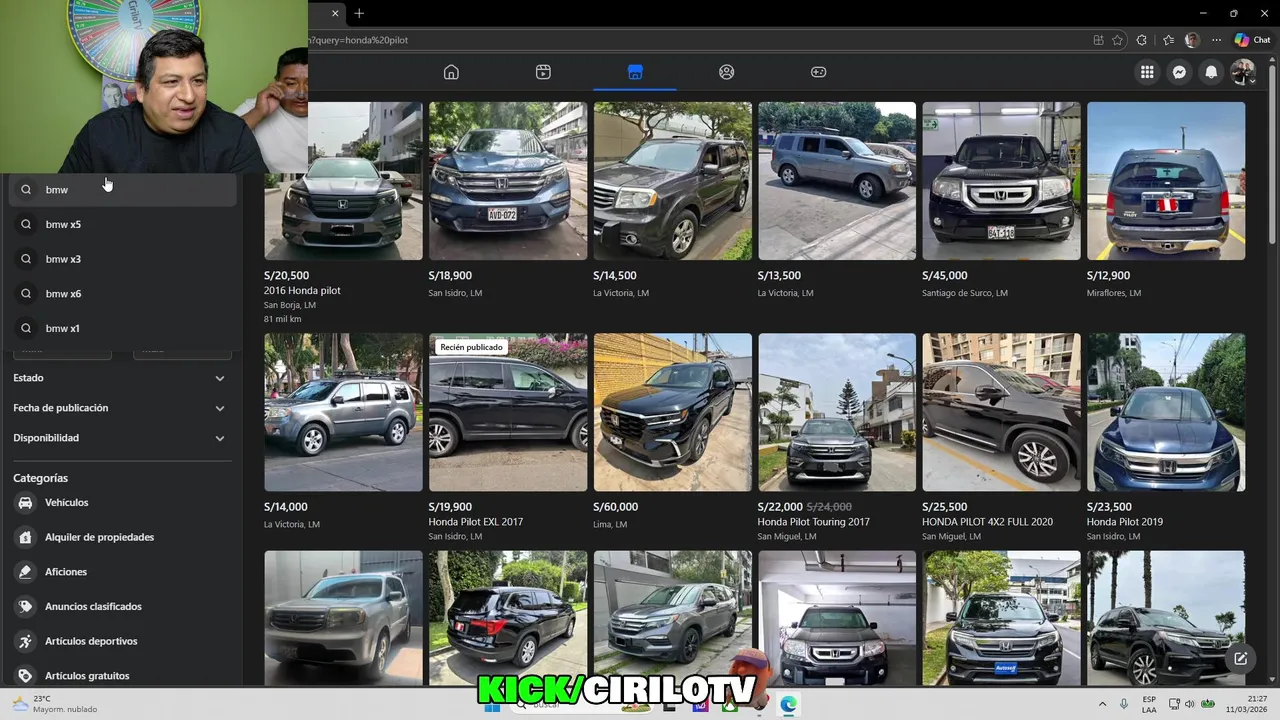Open the Anuncios clasificados category
Image resolution: width=1280 pixels, height=720 pixels.
120,606
